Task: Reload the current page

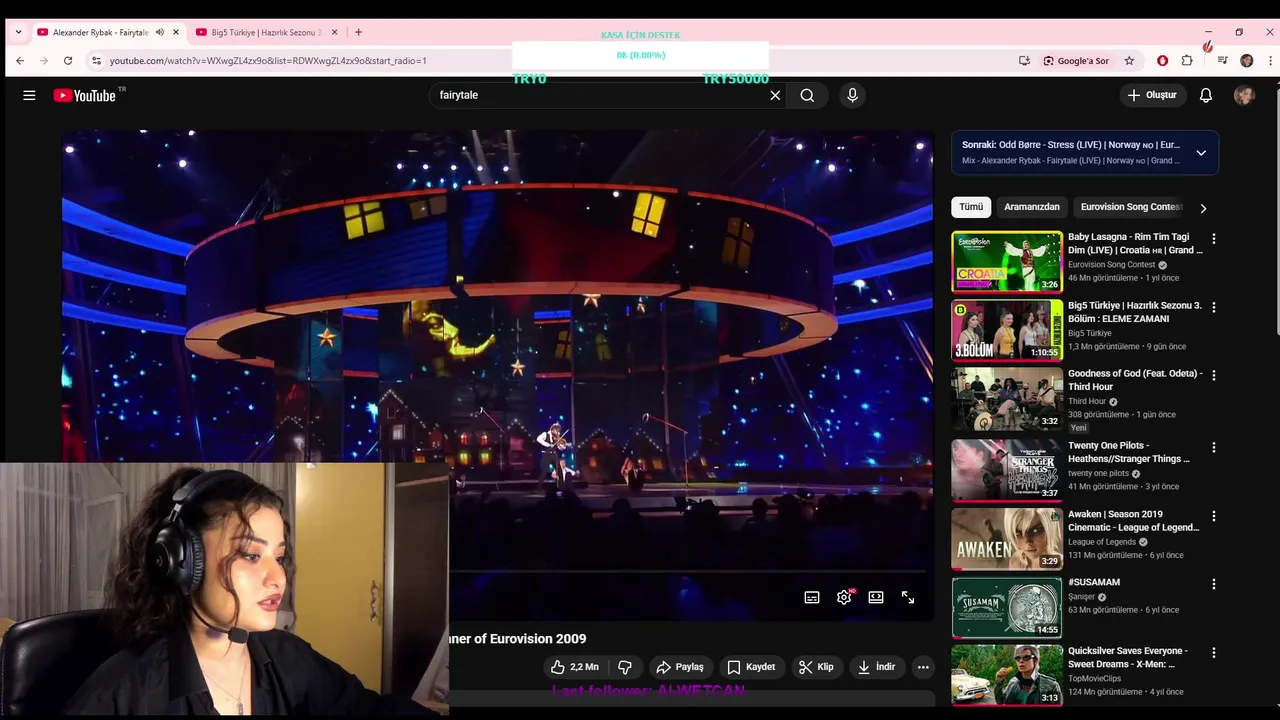Action: (68, 61)
